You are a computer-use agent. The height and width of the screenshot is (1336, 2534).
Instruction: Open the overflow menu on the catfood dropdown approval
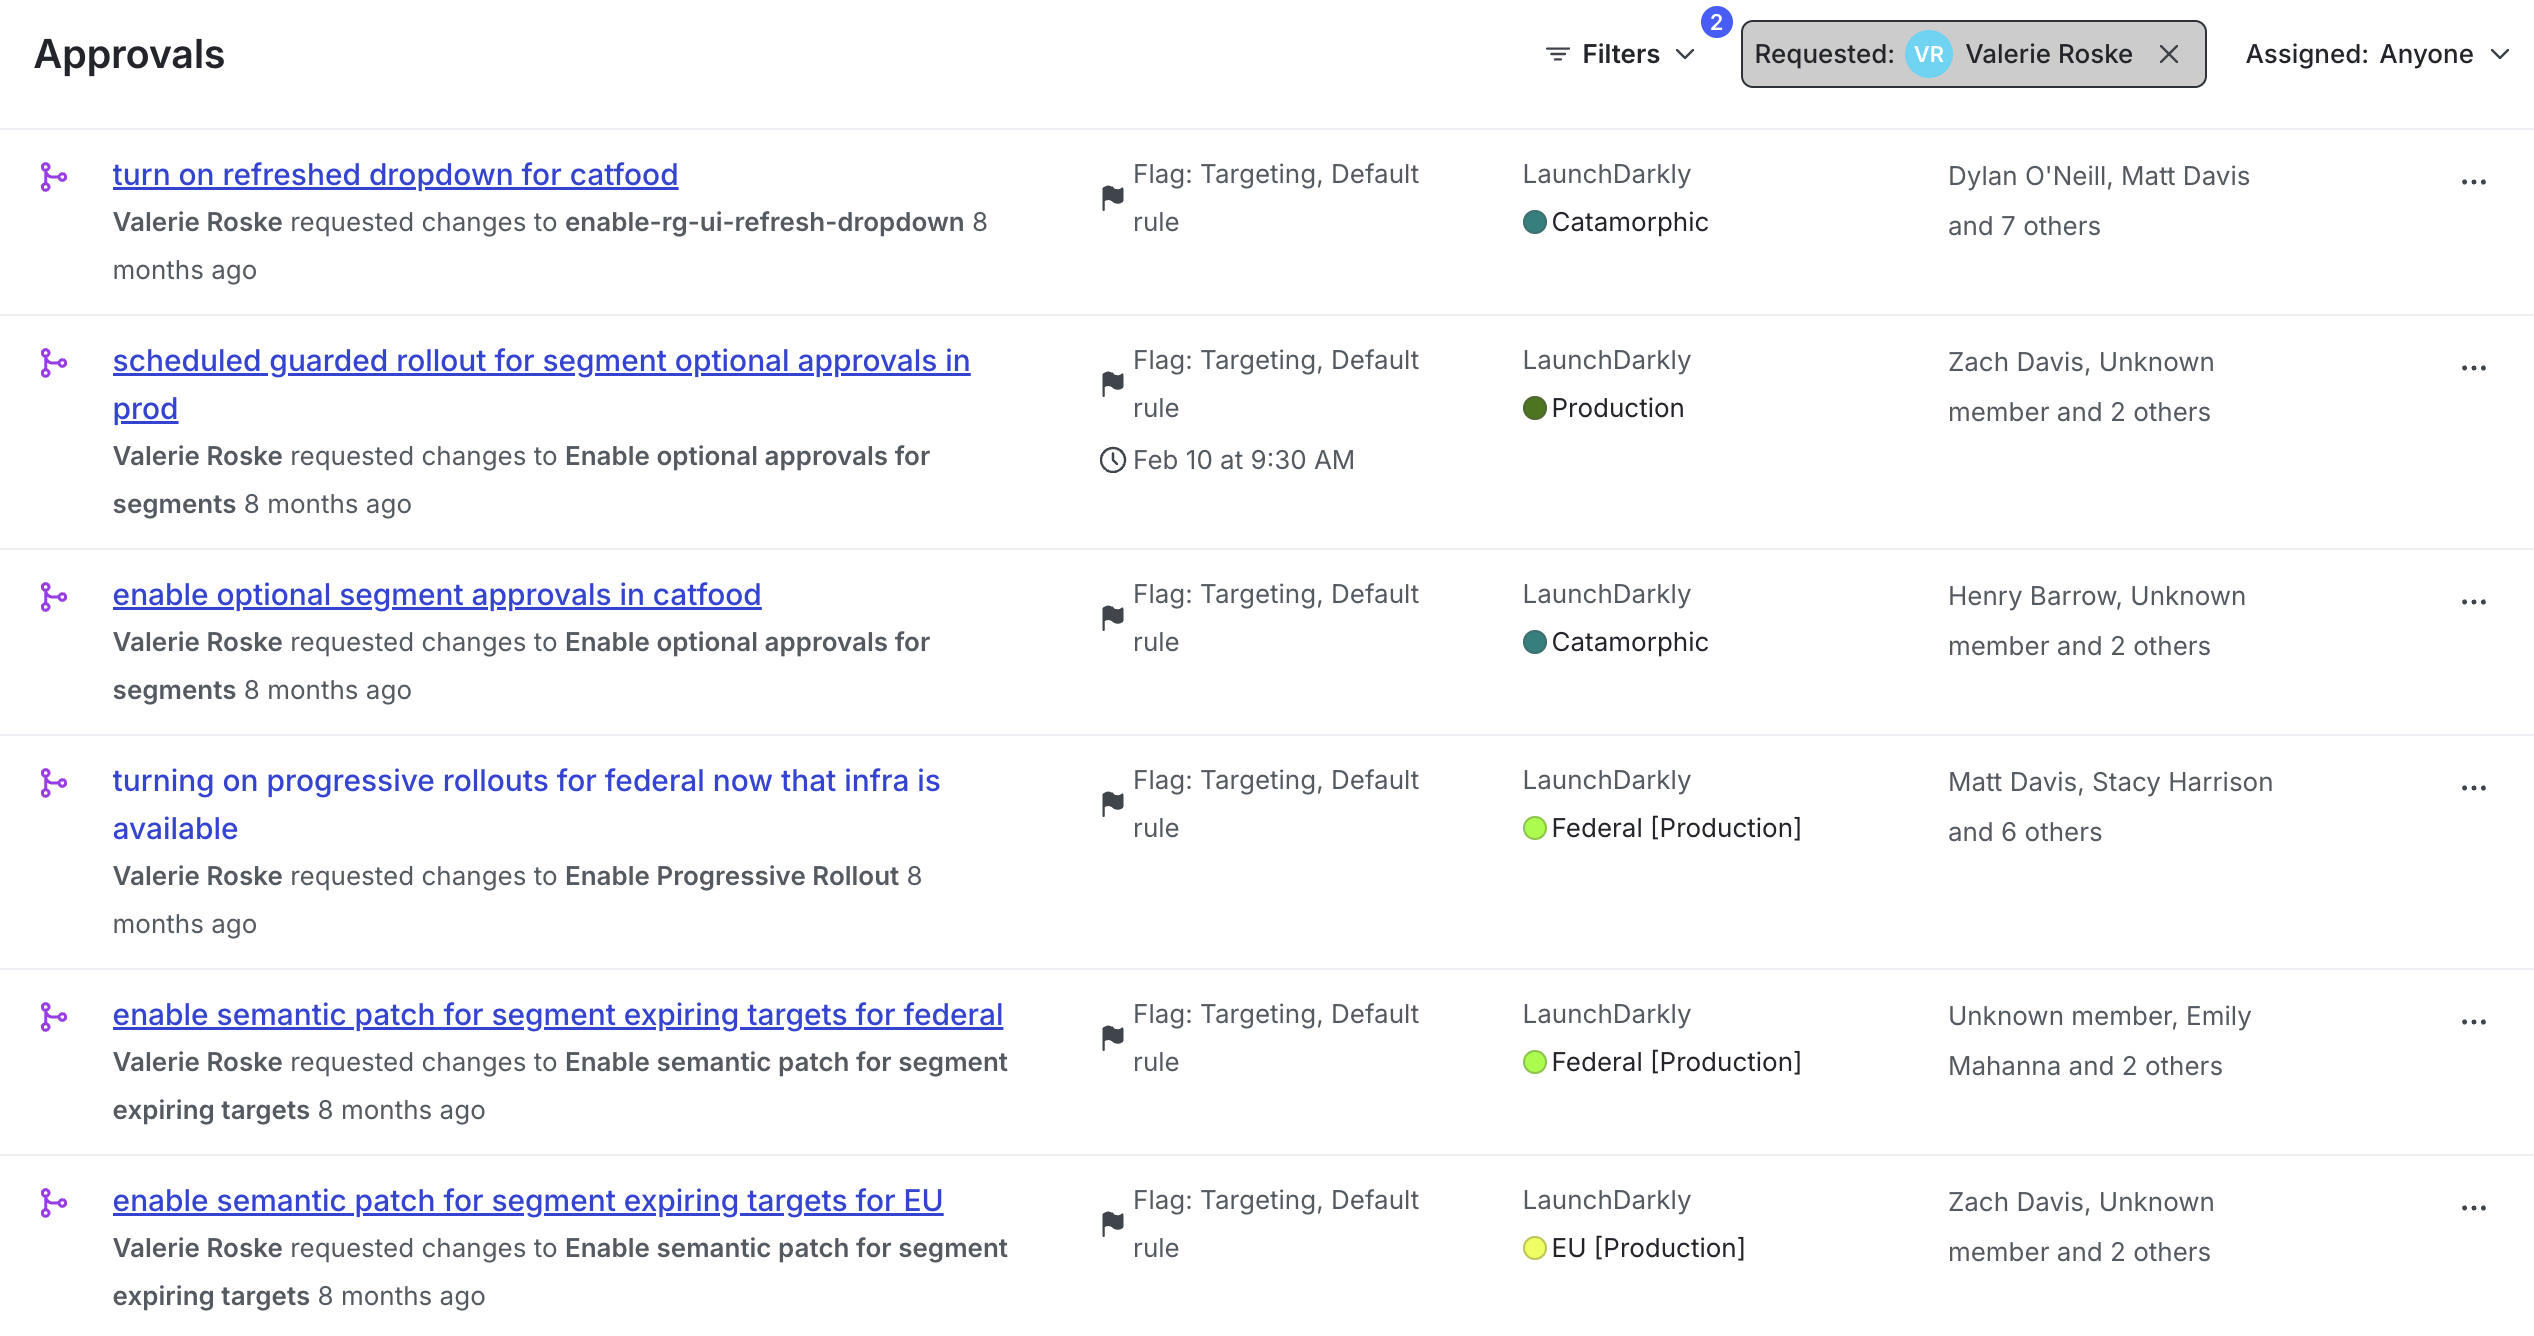pos(2475,181)
